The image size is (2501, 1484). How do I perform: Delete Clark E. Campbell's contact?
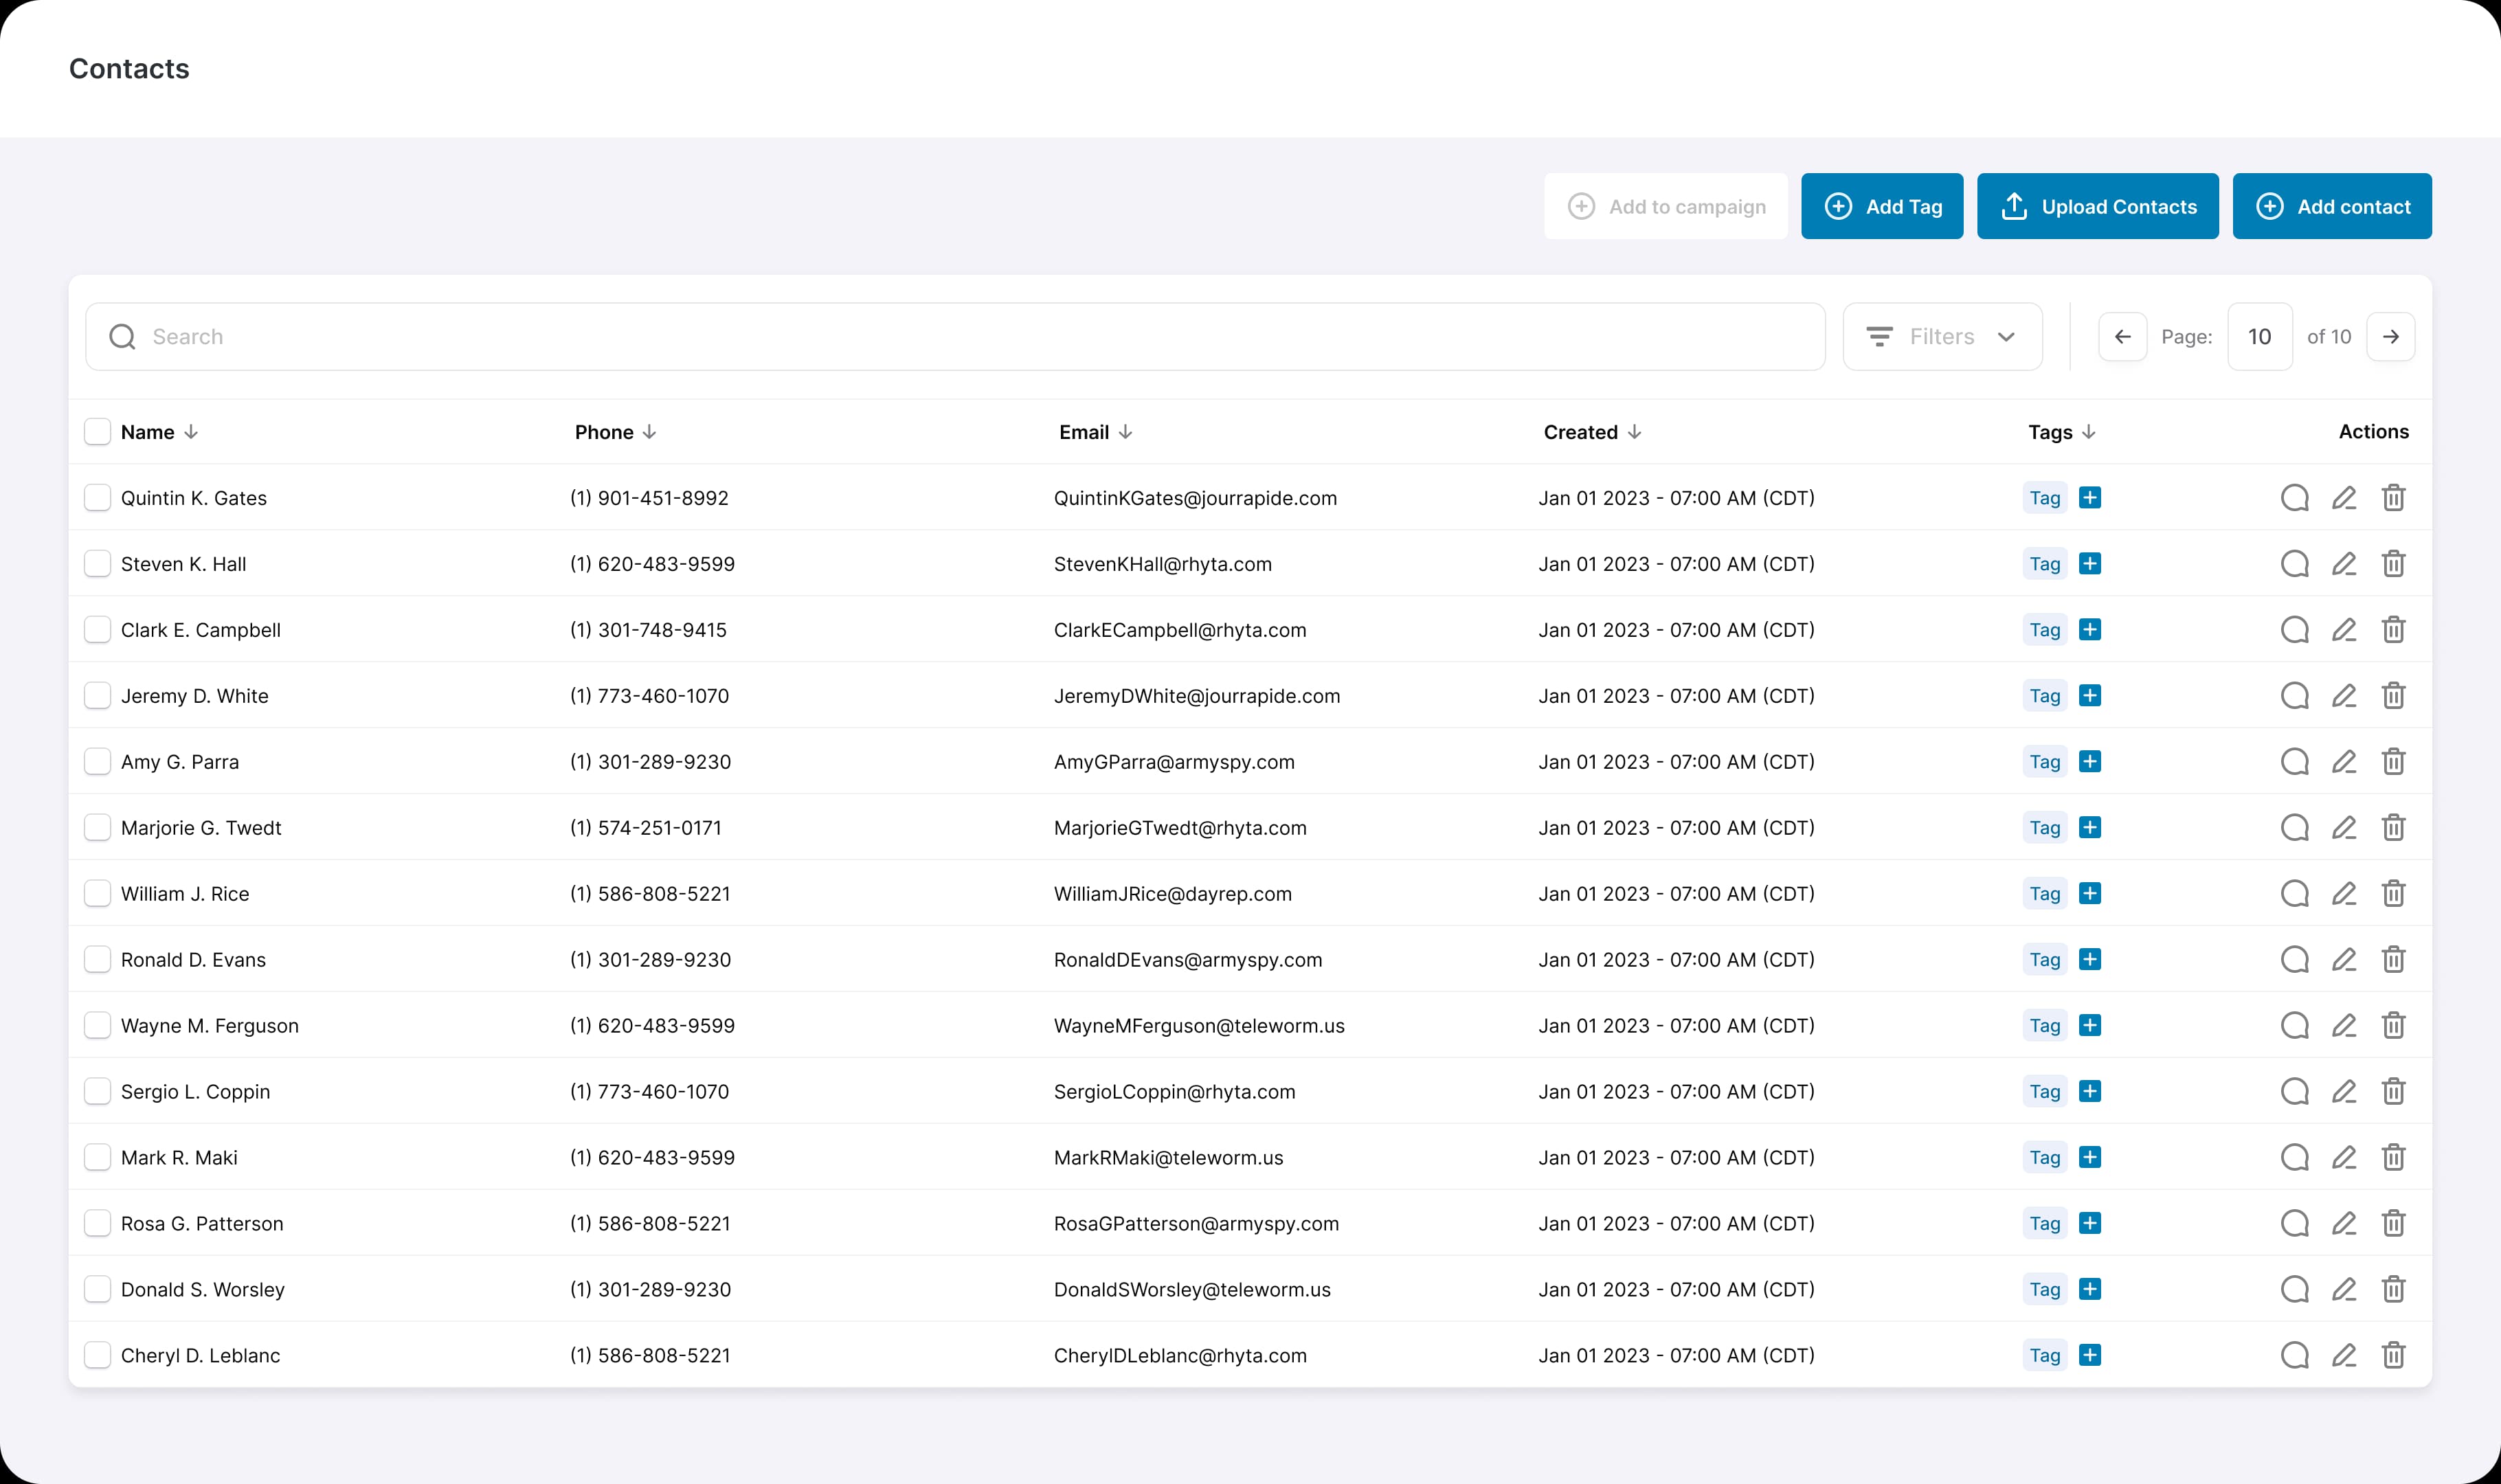(x=2393, y=630)
